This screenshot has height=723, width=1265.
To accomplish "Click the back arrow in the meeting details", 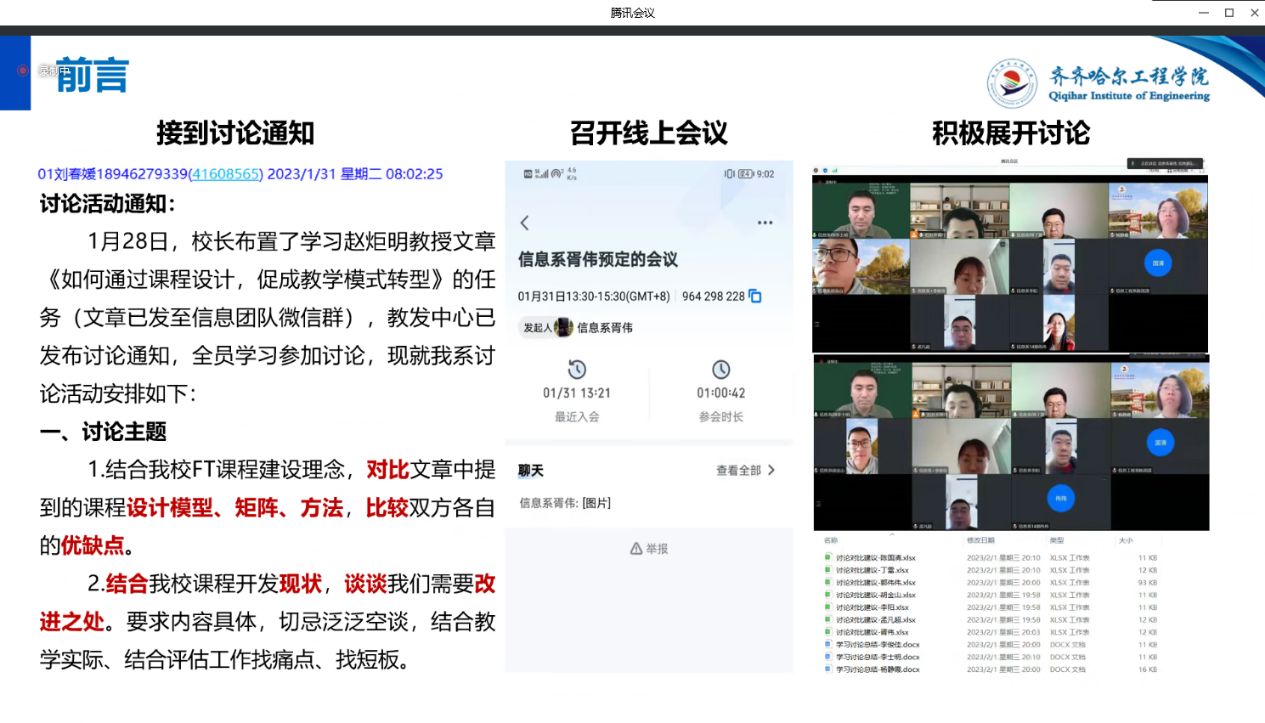I will point(525,223).
